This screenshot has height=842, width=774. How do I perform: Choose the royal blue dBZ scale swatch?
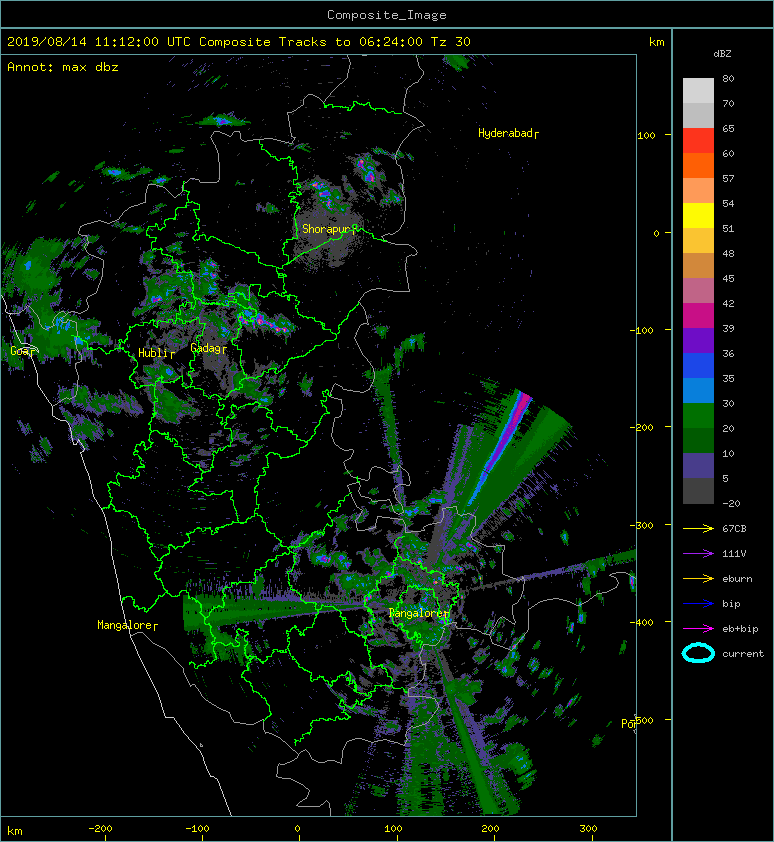pos(698,365)
